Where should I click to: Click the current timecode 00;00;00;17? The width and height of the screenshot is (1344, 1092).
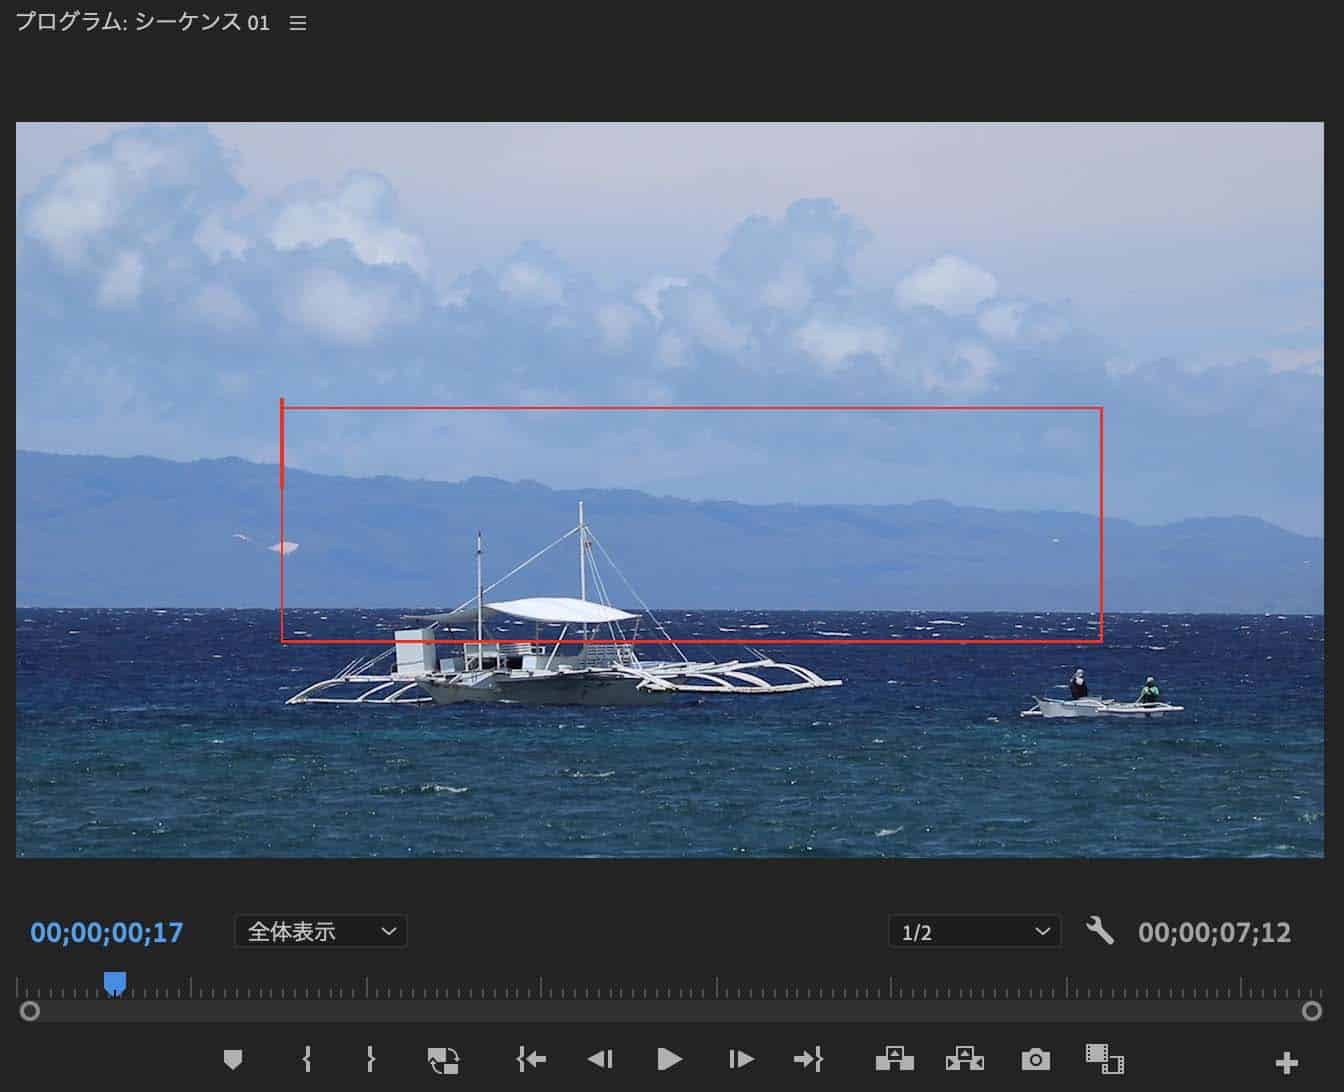[x=107, y=932]
